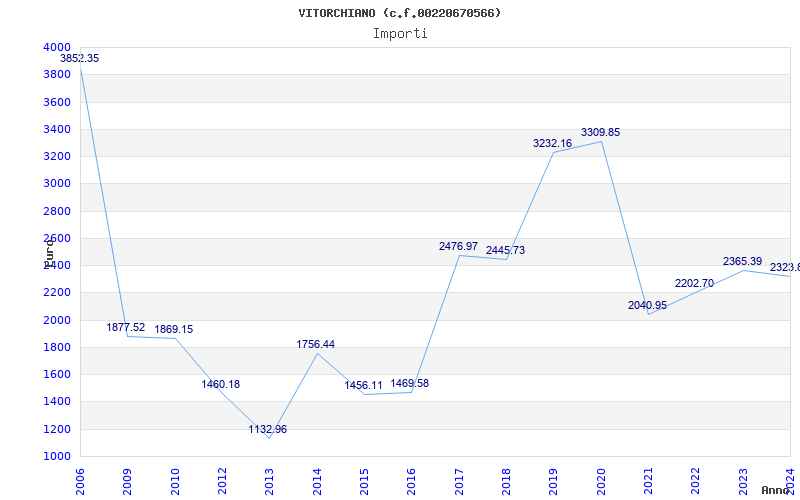The height and width of the screenshot is (500, 800).
Task: Select data label 3309.85
Action: (601, 133)
